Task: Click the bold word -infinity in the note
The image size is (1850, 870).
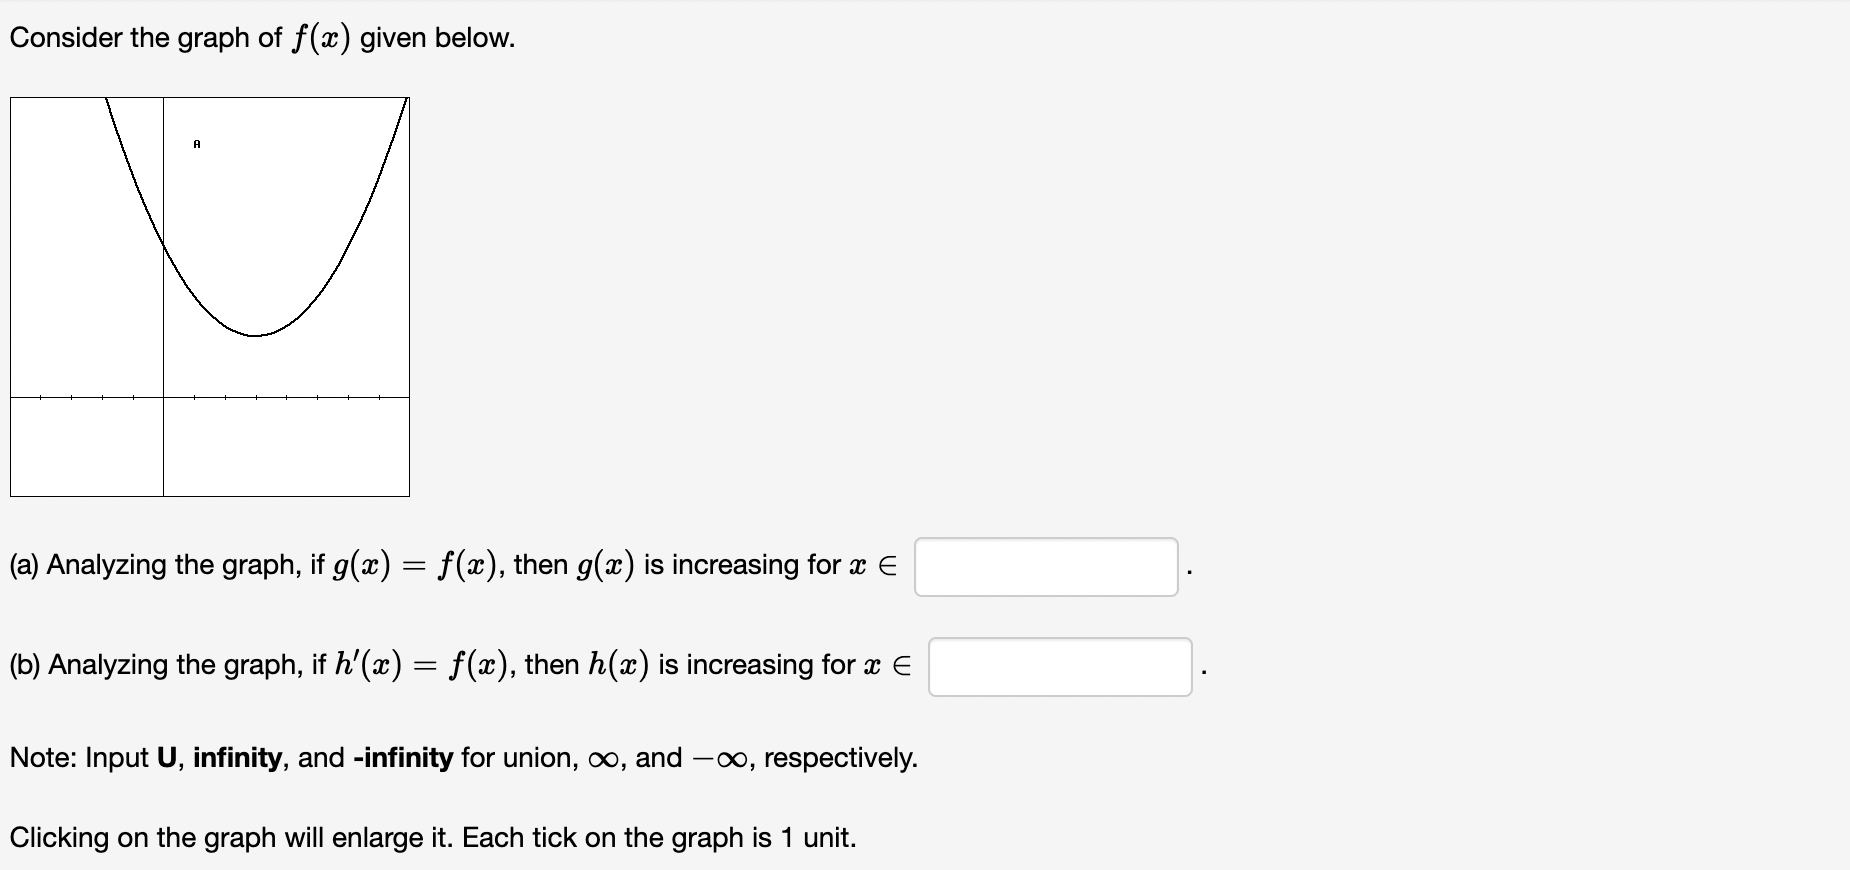Action: [401, 758]
